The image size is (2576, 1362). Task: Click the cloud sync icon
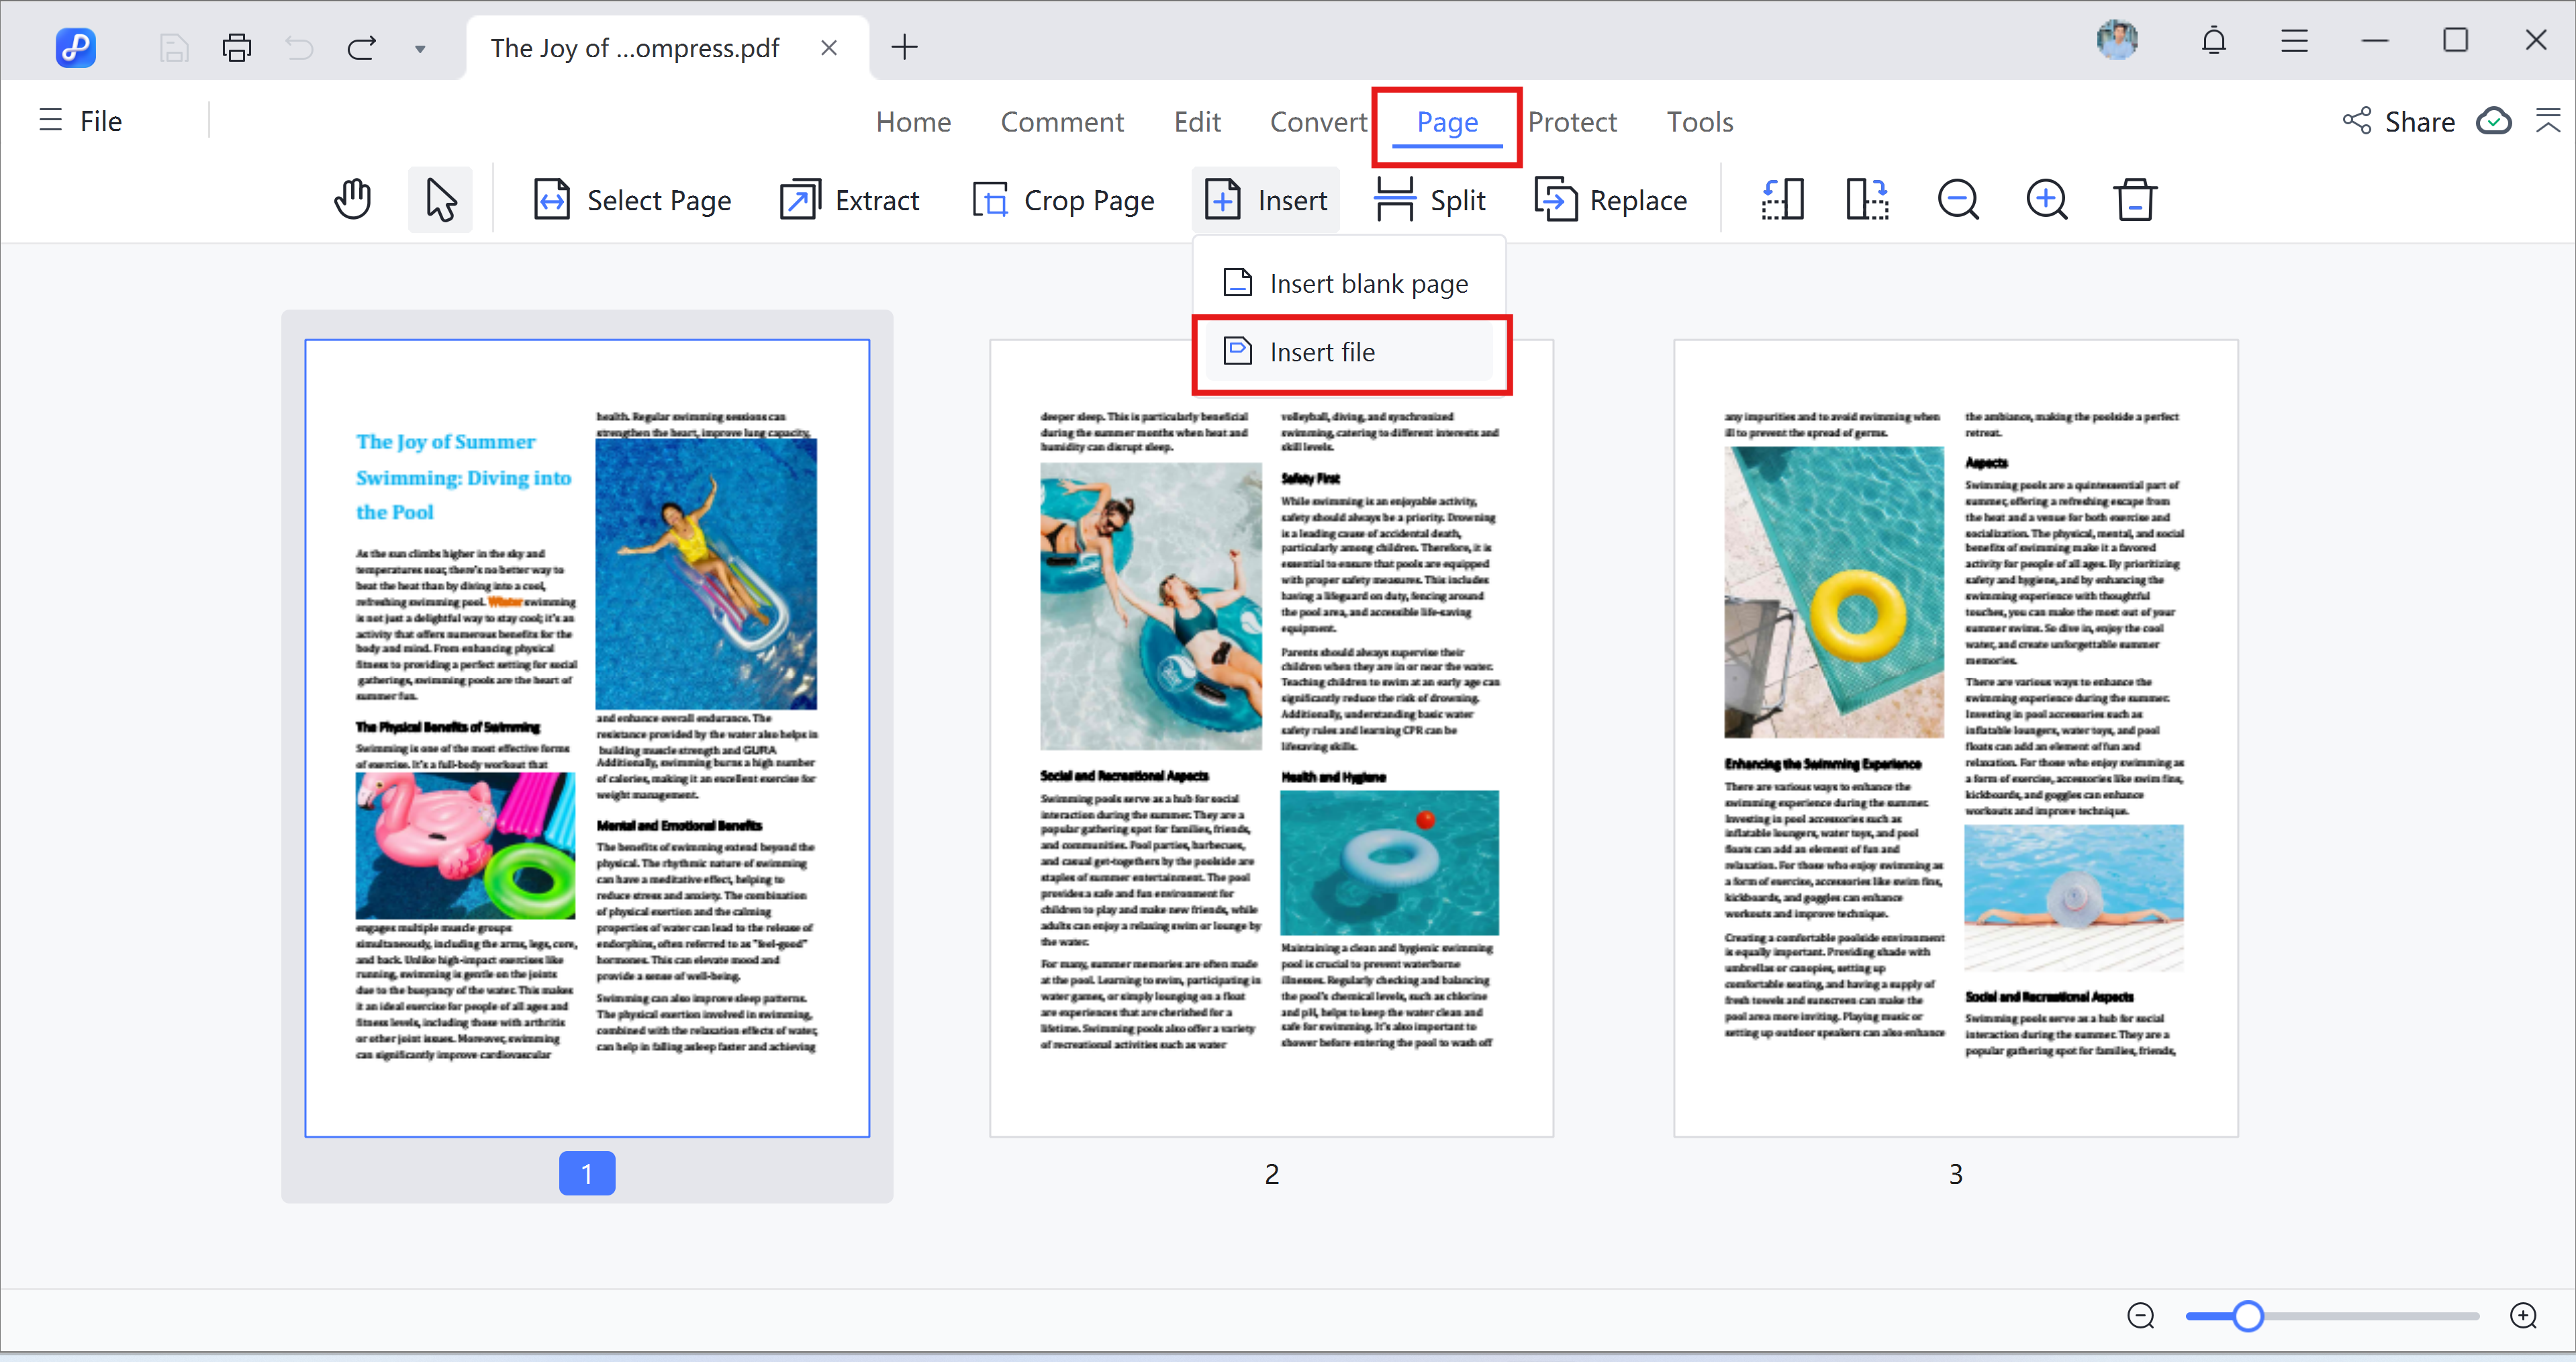[2494, 121]
